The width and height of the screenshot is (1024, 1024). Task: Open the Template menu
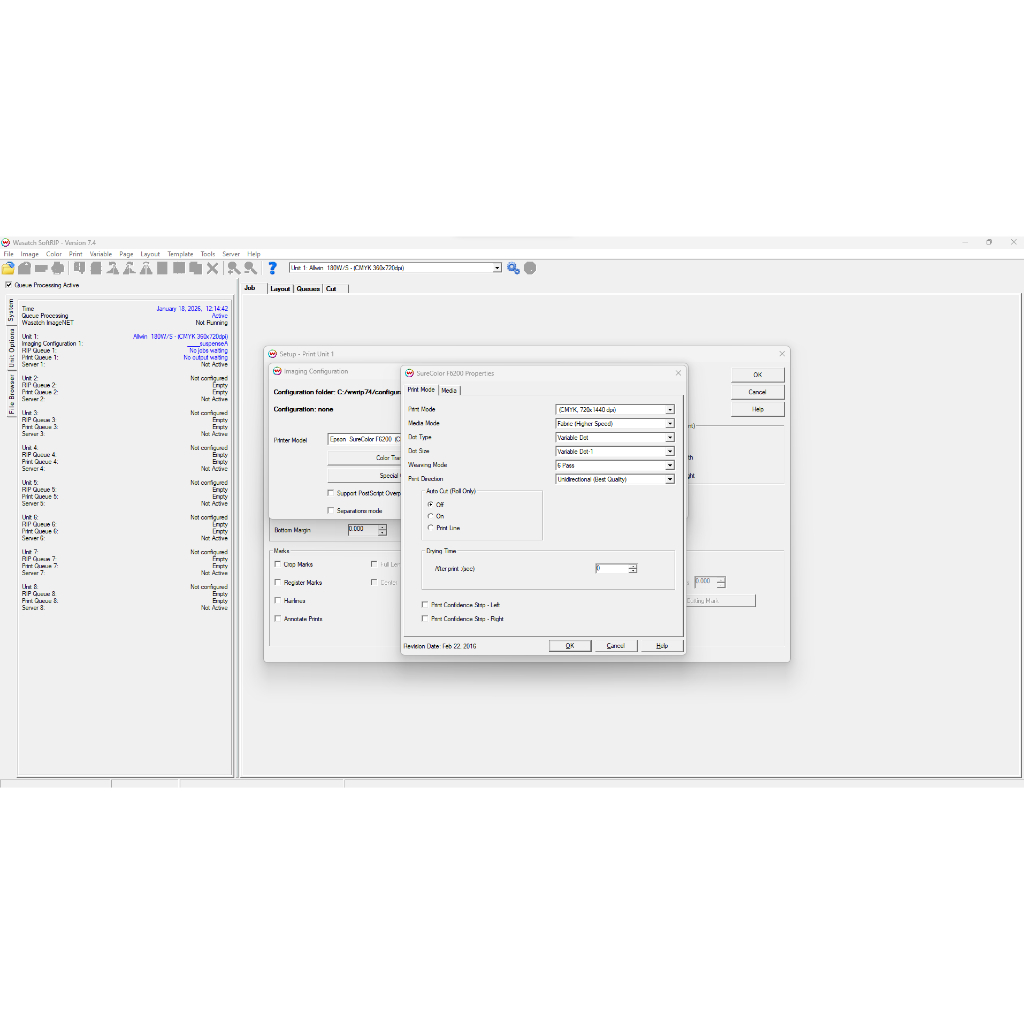tap(180, 254)
